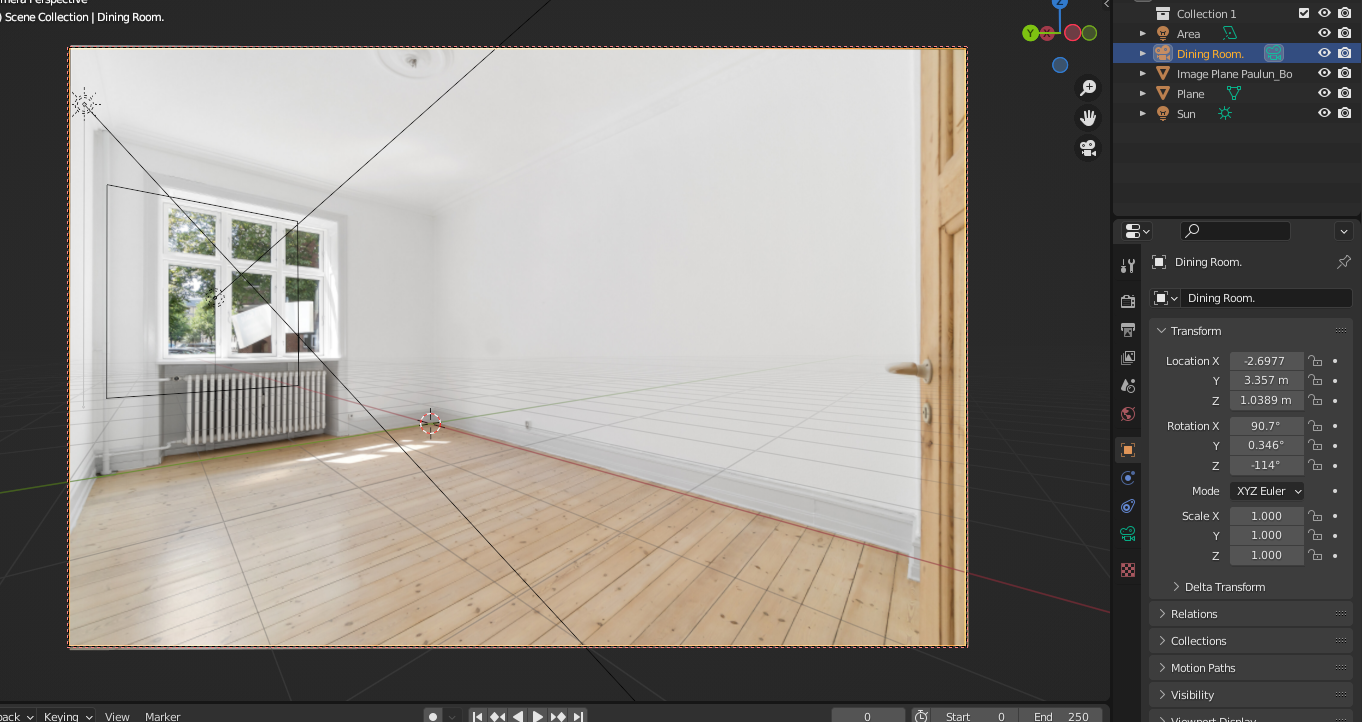Open the View Layer properties tab

pyautogui.click(x=1128, y=357)
